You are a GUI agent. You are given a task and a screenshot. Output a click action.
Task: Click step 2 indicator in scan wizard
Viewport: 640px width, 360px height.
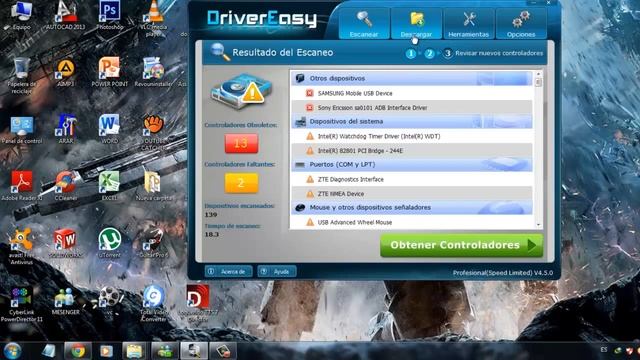pos(429,53)
